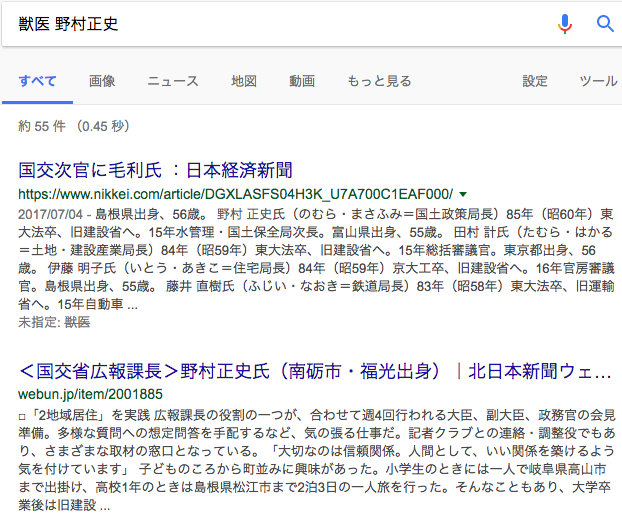Image resolution: width=622 pixels, height=517 pixels.
Task: Click the webun.jp/item/2001885 URL
Action: coord(90,394)
